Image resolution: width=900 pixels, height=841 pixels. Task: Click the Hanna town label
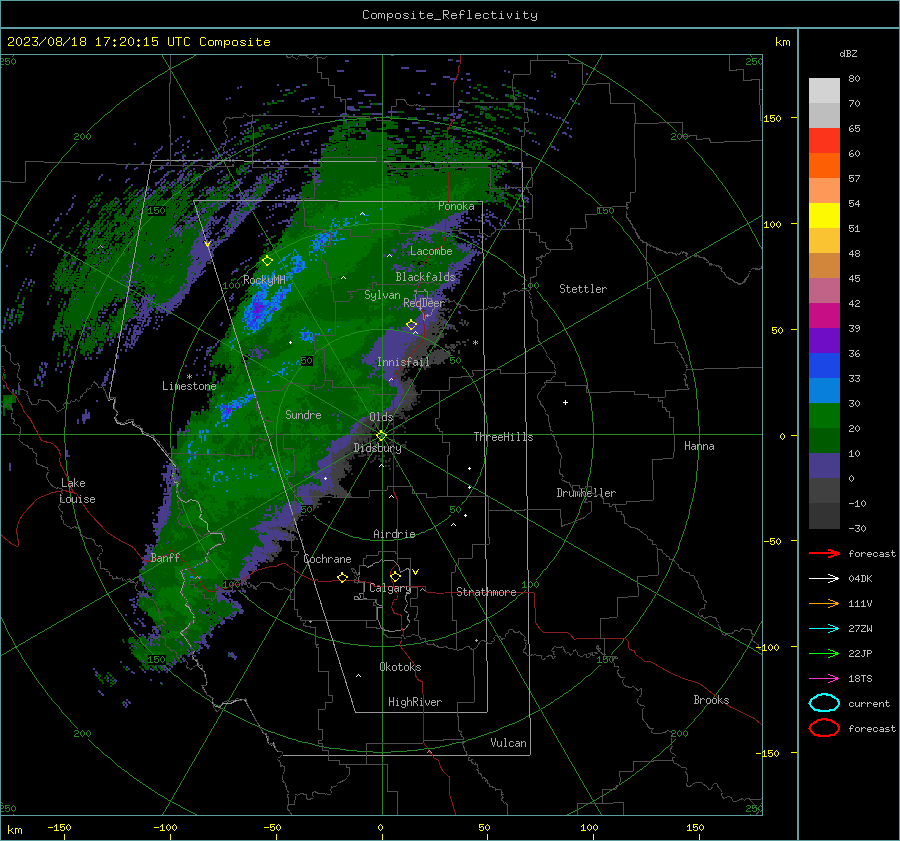(x=699, y=446)
